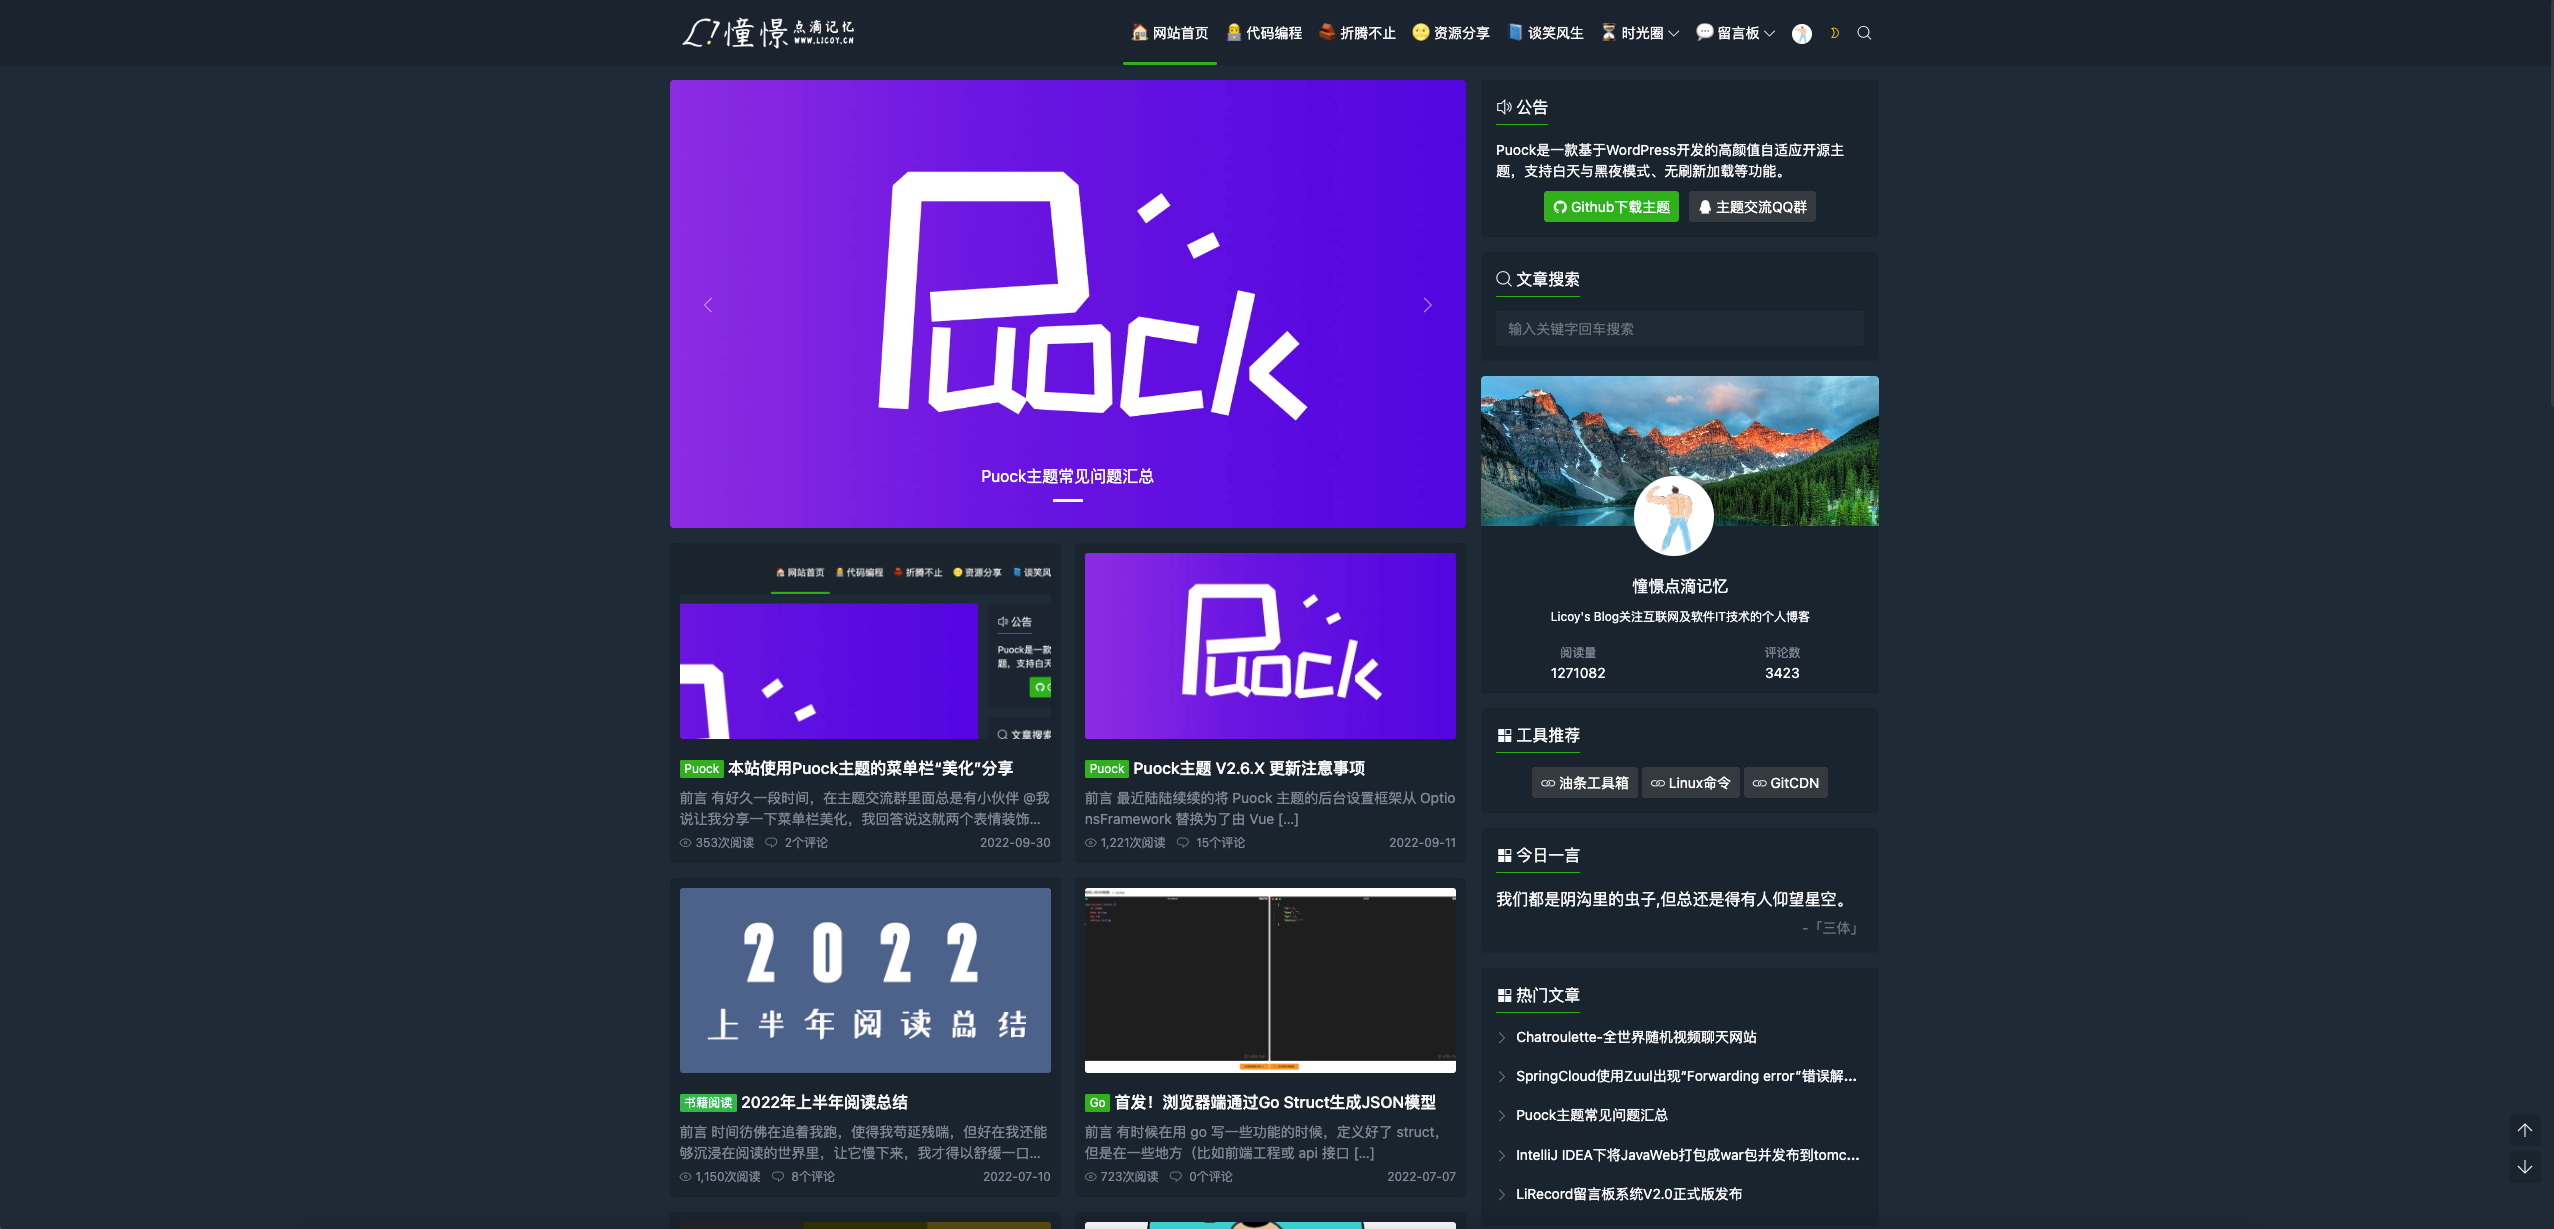Click the Go category tag
This screenshot has height=1229, width=2554.
1097,1103
